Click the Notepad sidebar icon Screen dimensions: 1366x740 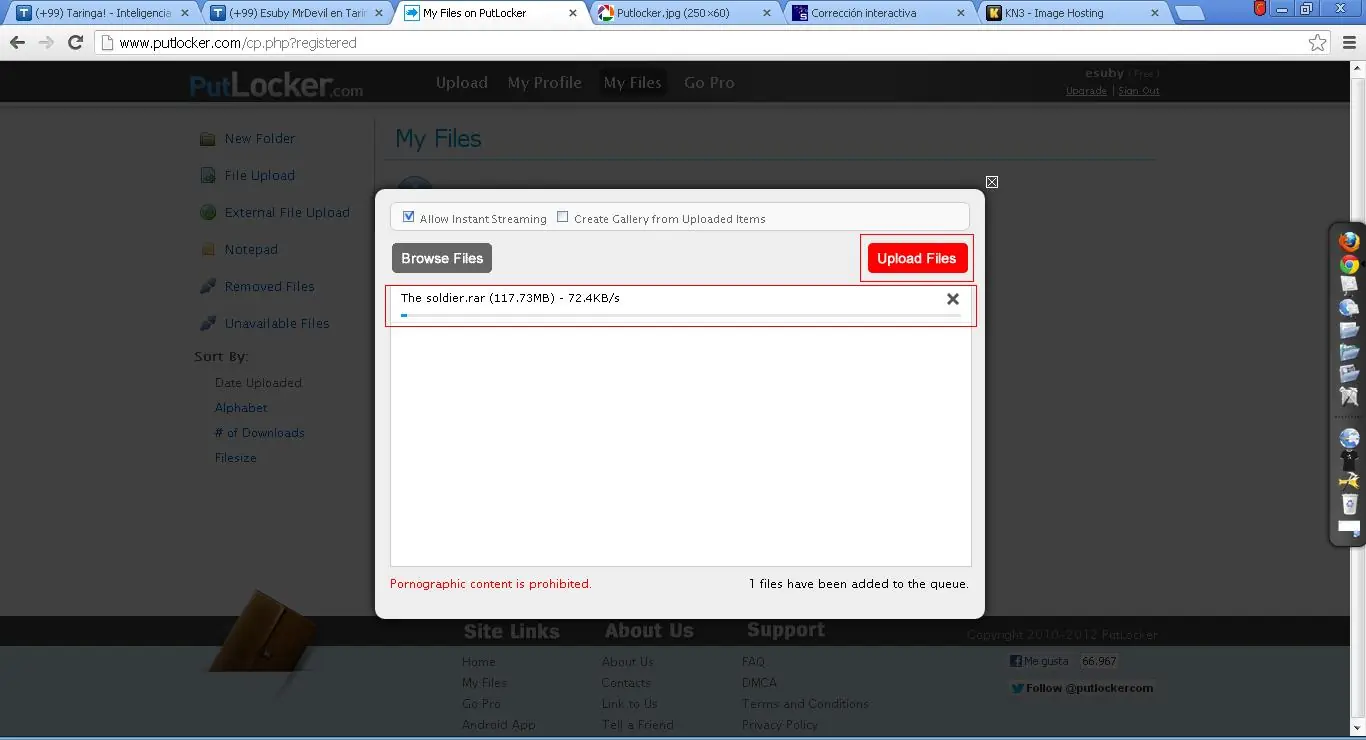(x=208, y=249)
